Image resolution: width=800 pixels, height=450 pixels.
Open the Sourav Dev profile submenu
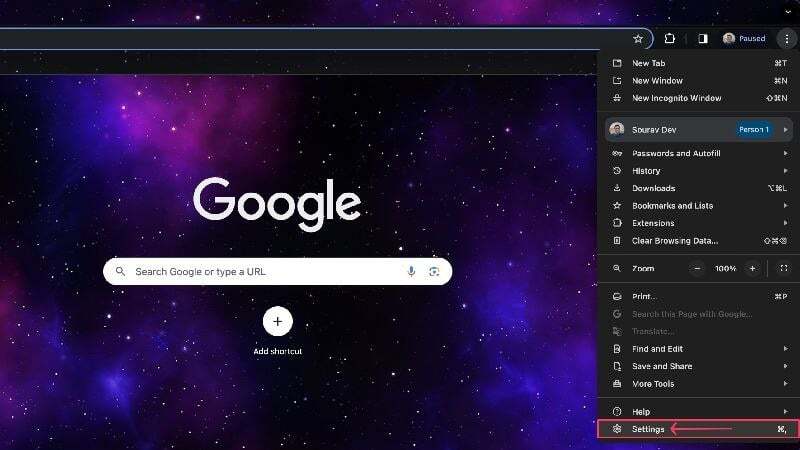[x=698, y=130]
